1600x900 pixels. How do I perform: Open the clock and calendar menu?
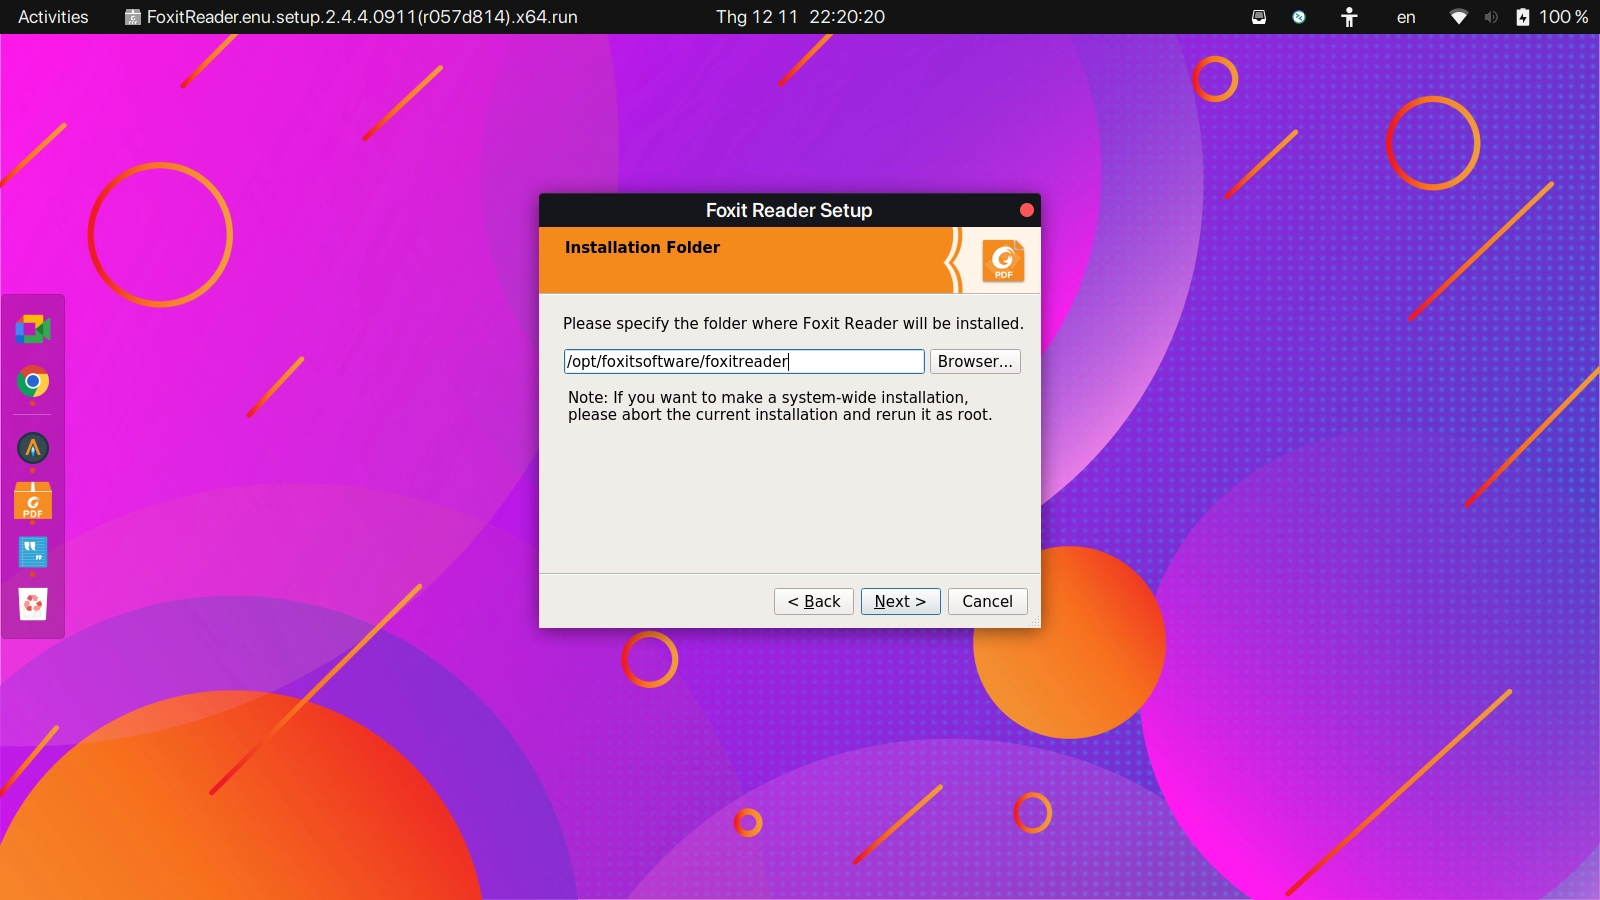800,17
